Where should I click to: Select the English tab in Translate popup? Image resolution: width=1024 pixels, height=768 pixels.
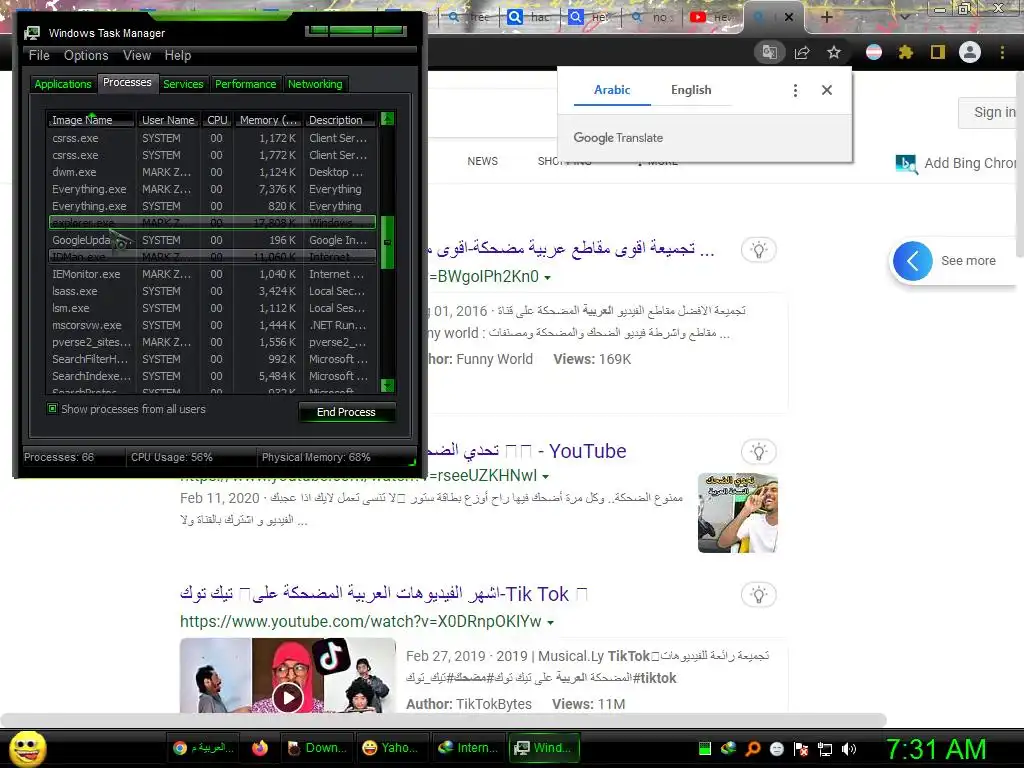click(x=691, y=90)
